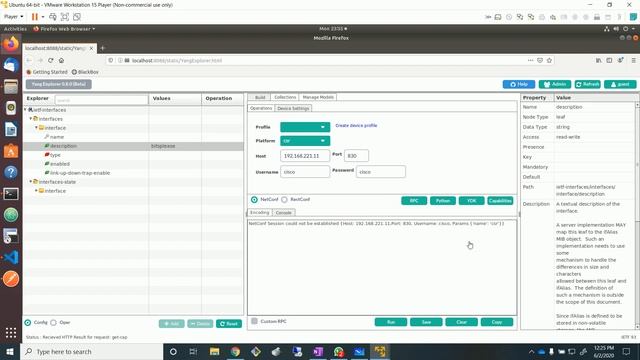The height and width of the screenshot is (360, 640).
Task: Collapse the interfaces-state node
Action: click(x=31, y=182)
